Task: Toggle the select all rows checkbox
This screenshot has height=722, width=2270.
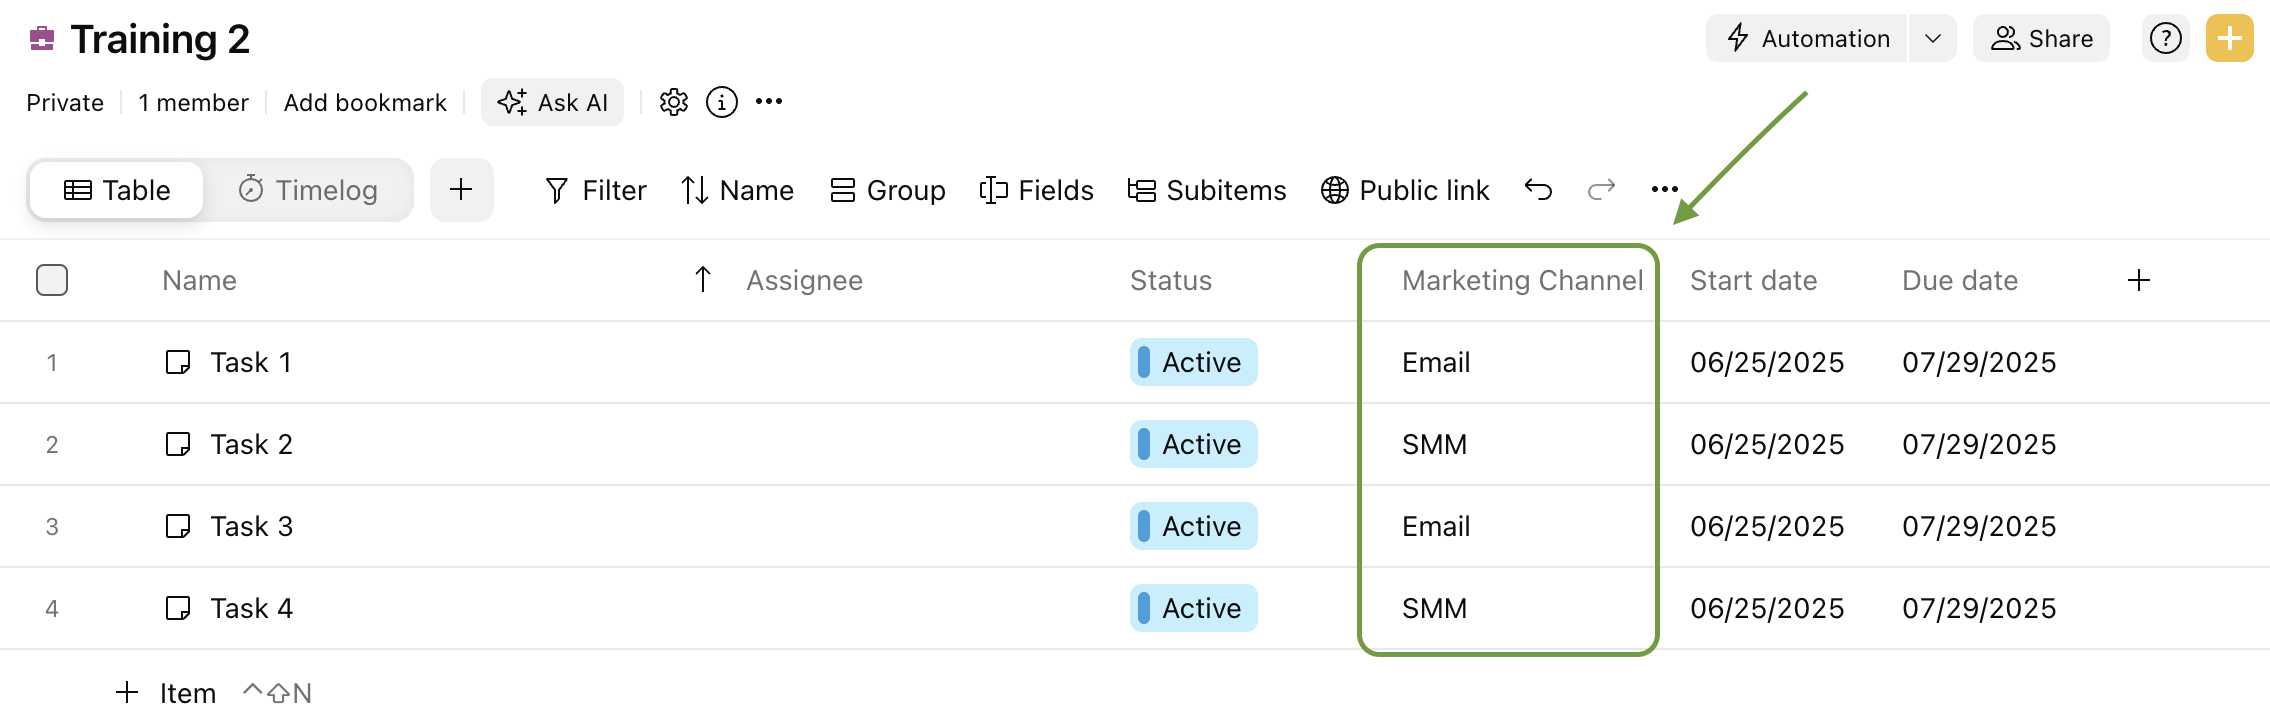Action: click(52, 280)
